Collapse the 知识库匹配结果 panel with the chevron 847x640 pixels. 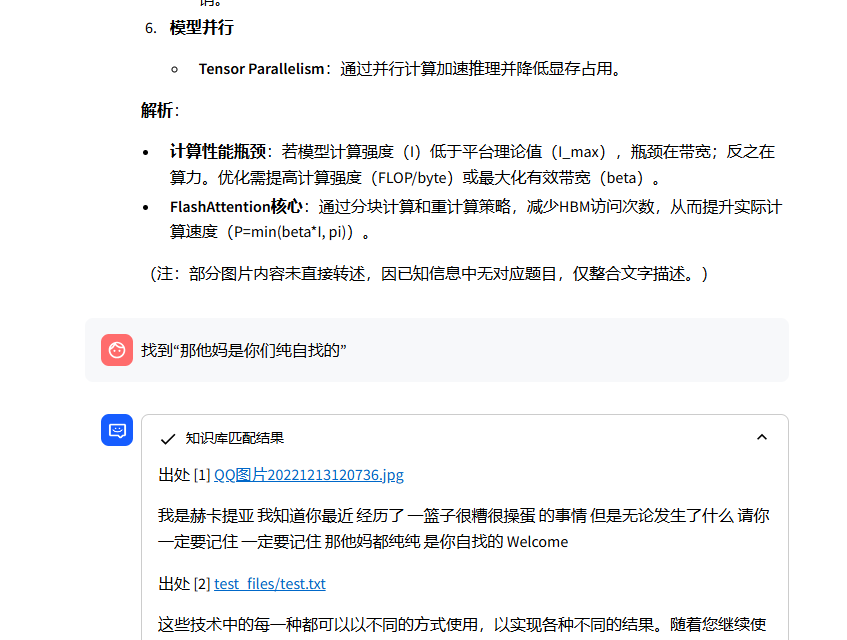pyautogui.click(x=762, y=437)
